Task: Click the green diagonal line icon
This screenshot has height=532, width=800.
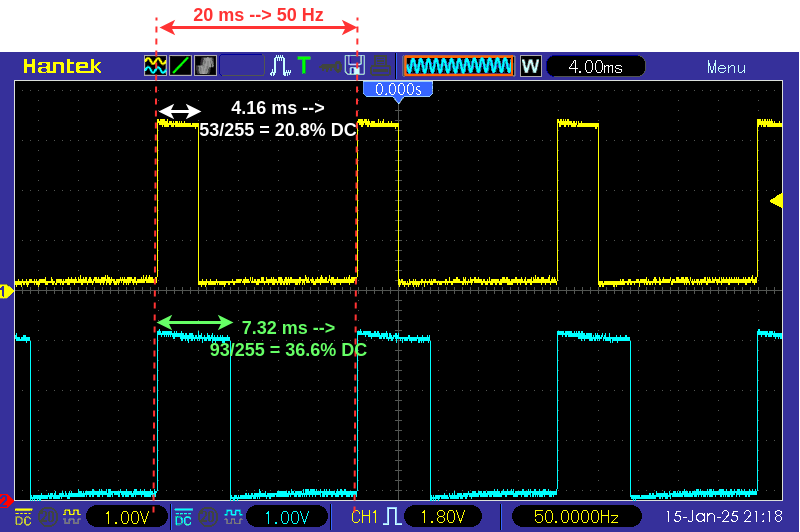Action: coord(180,66)
